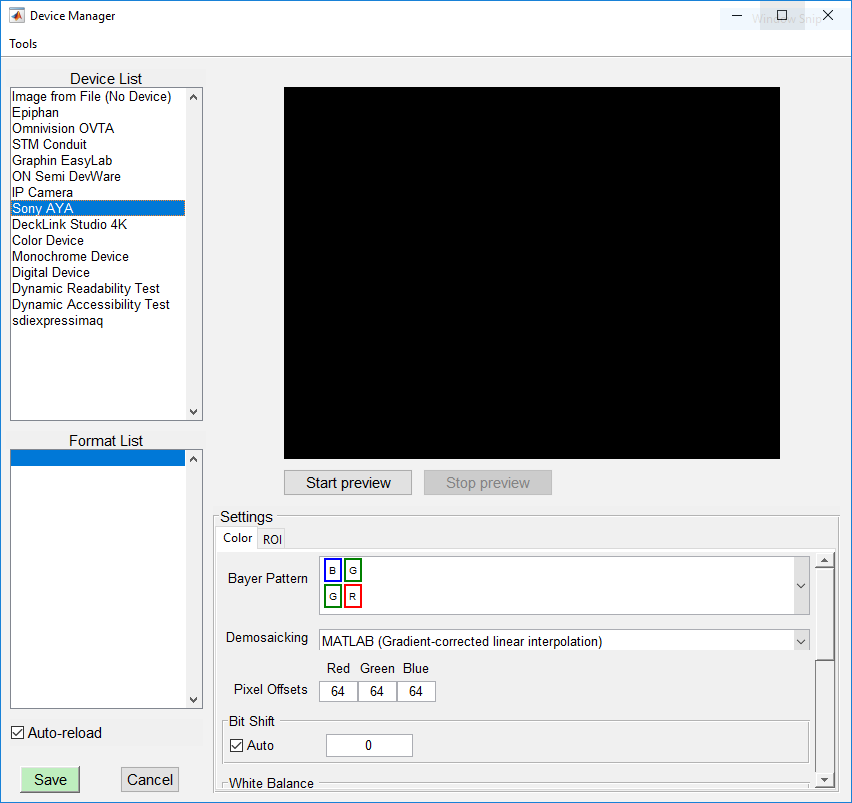852x803 pixels.
Task: Click the black preview image area
Action: coord(532,273)
